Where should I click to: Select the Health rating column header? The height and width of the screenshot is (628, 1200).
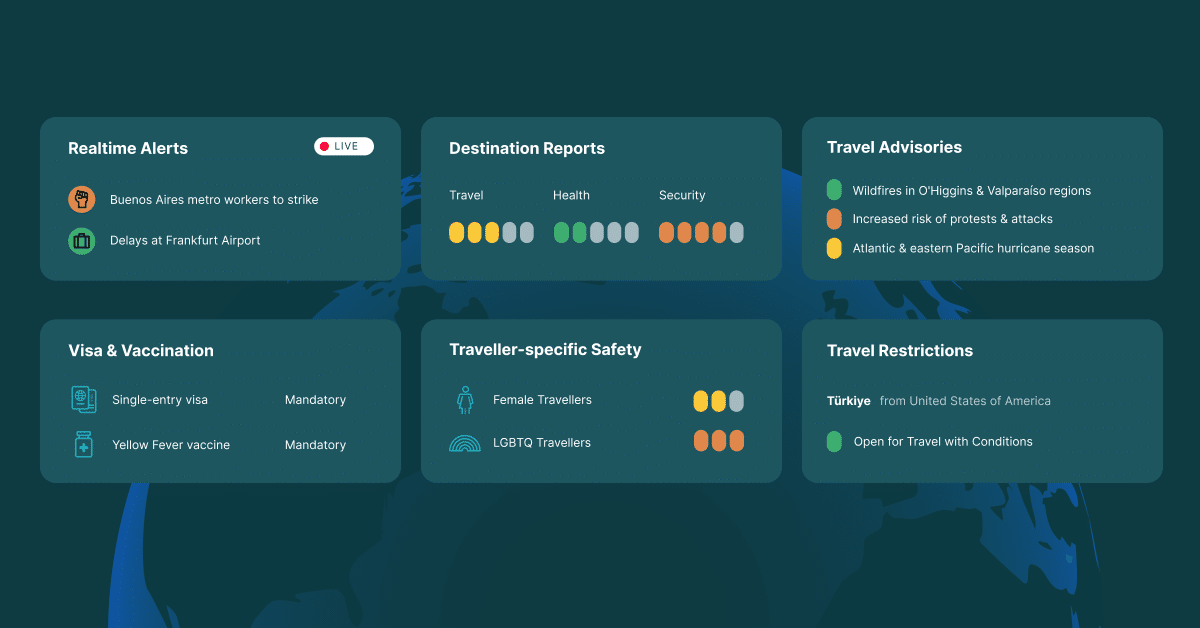pos(571,195)
